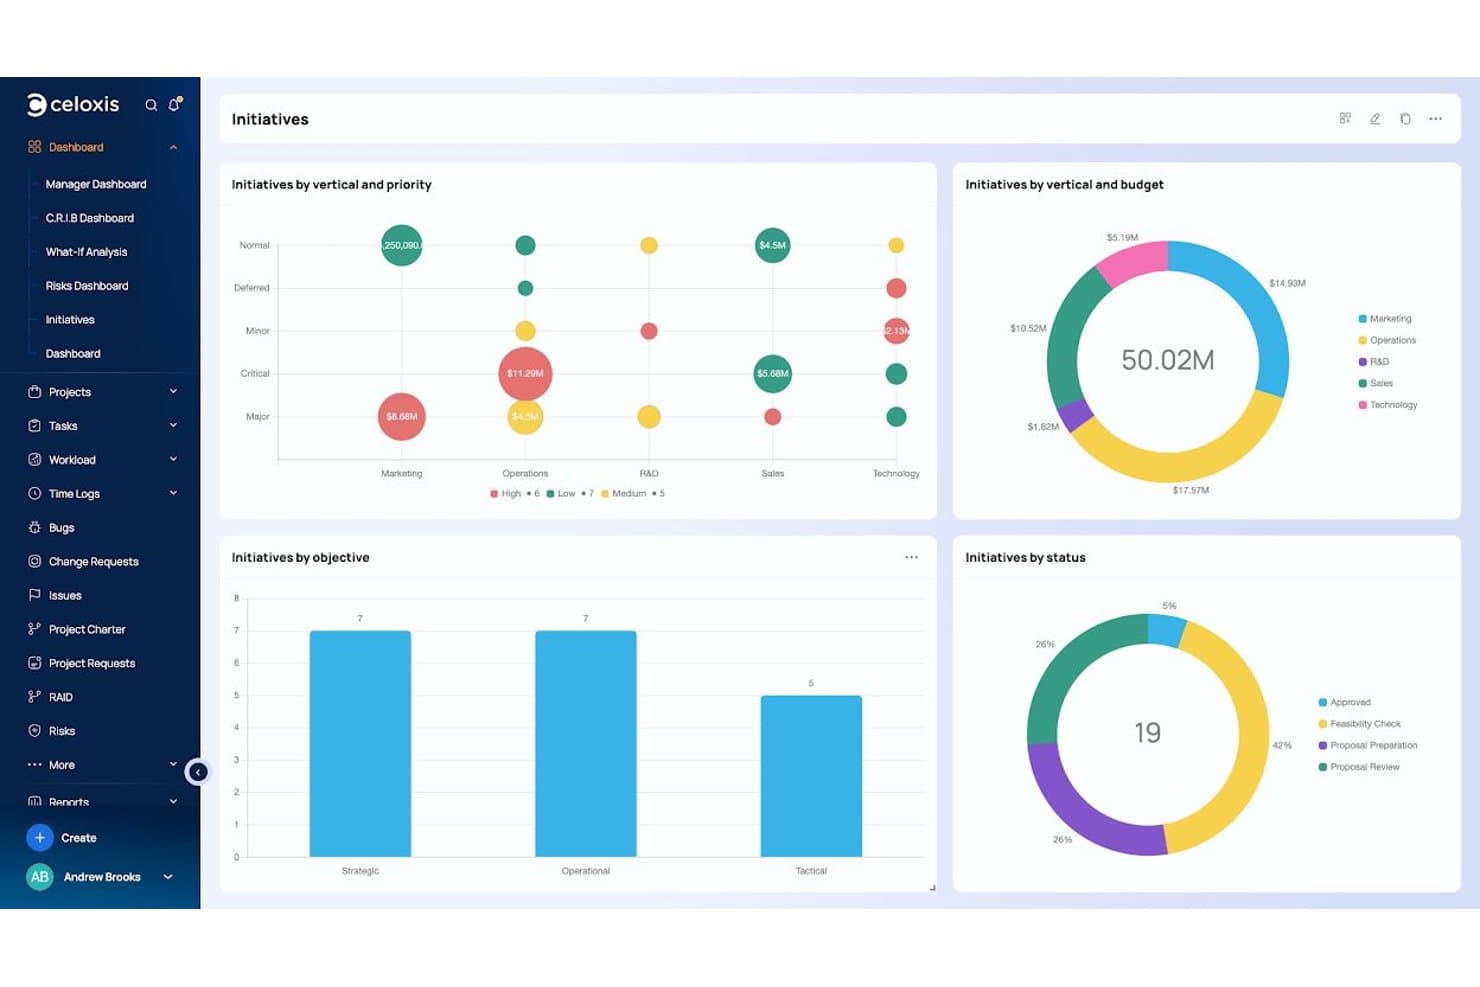This screenshot has width=1480, height=987.
Task: Toggle the High priority legend entry
Action: (506, 493)
